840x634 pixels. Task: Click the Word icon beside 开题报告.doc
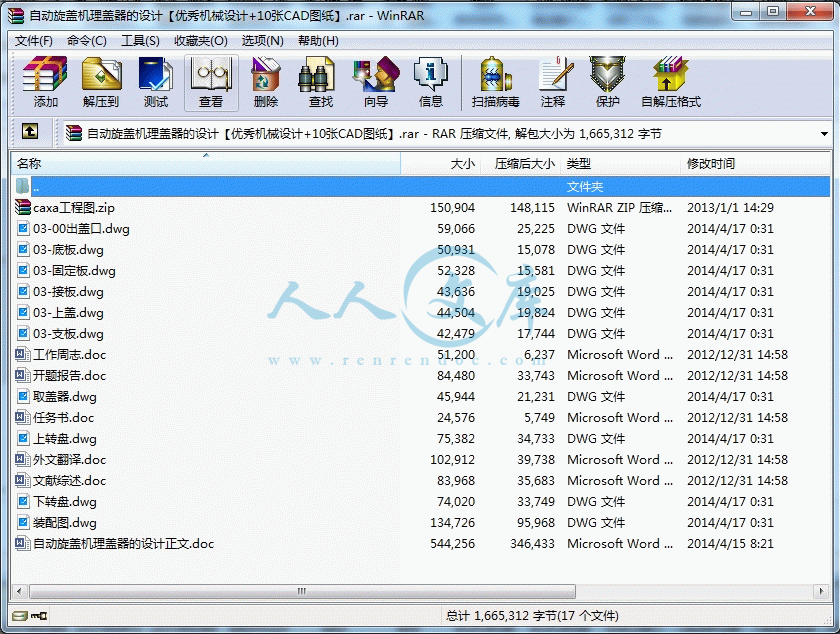click(x=22, y=375)
